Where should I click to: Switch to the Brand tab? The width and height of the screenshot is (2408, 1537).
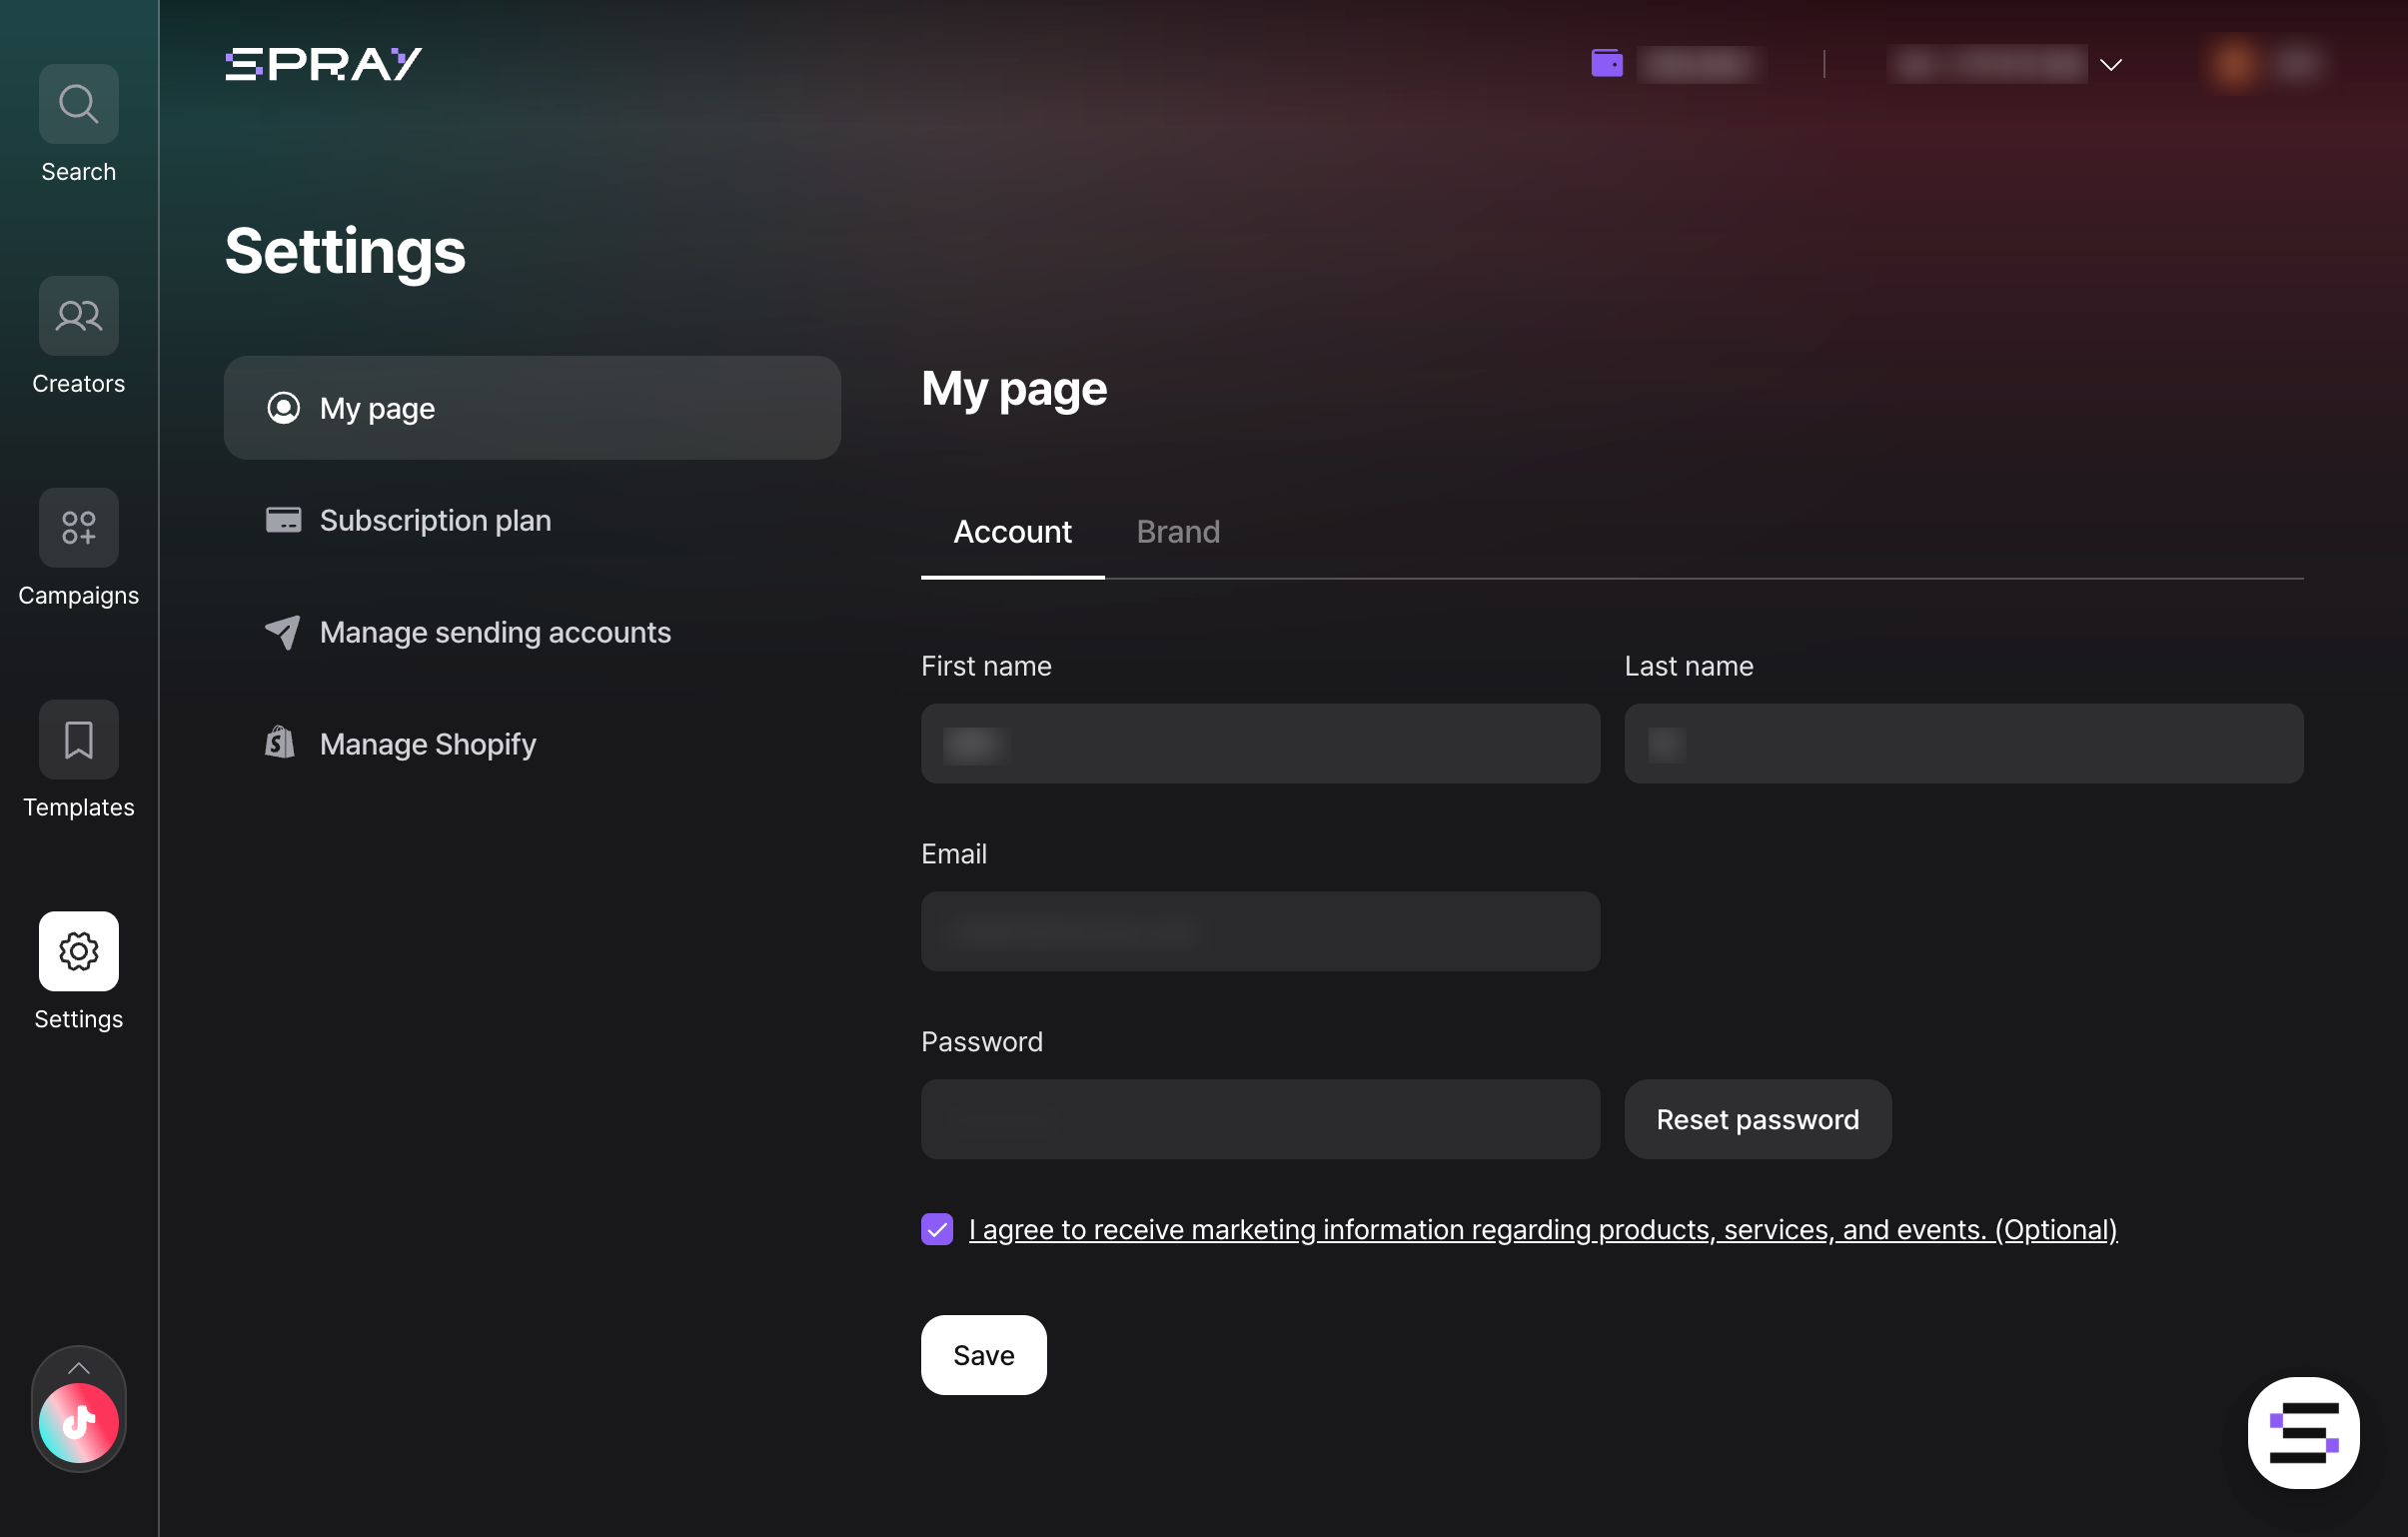tap(1177, 532)
